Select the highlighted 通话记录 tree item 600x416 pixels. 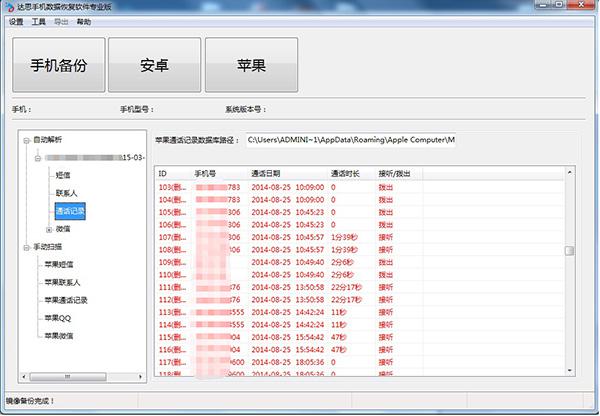pyautogui.click(x=70, y=211)
